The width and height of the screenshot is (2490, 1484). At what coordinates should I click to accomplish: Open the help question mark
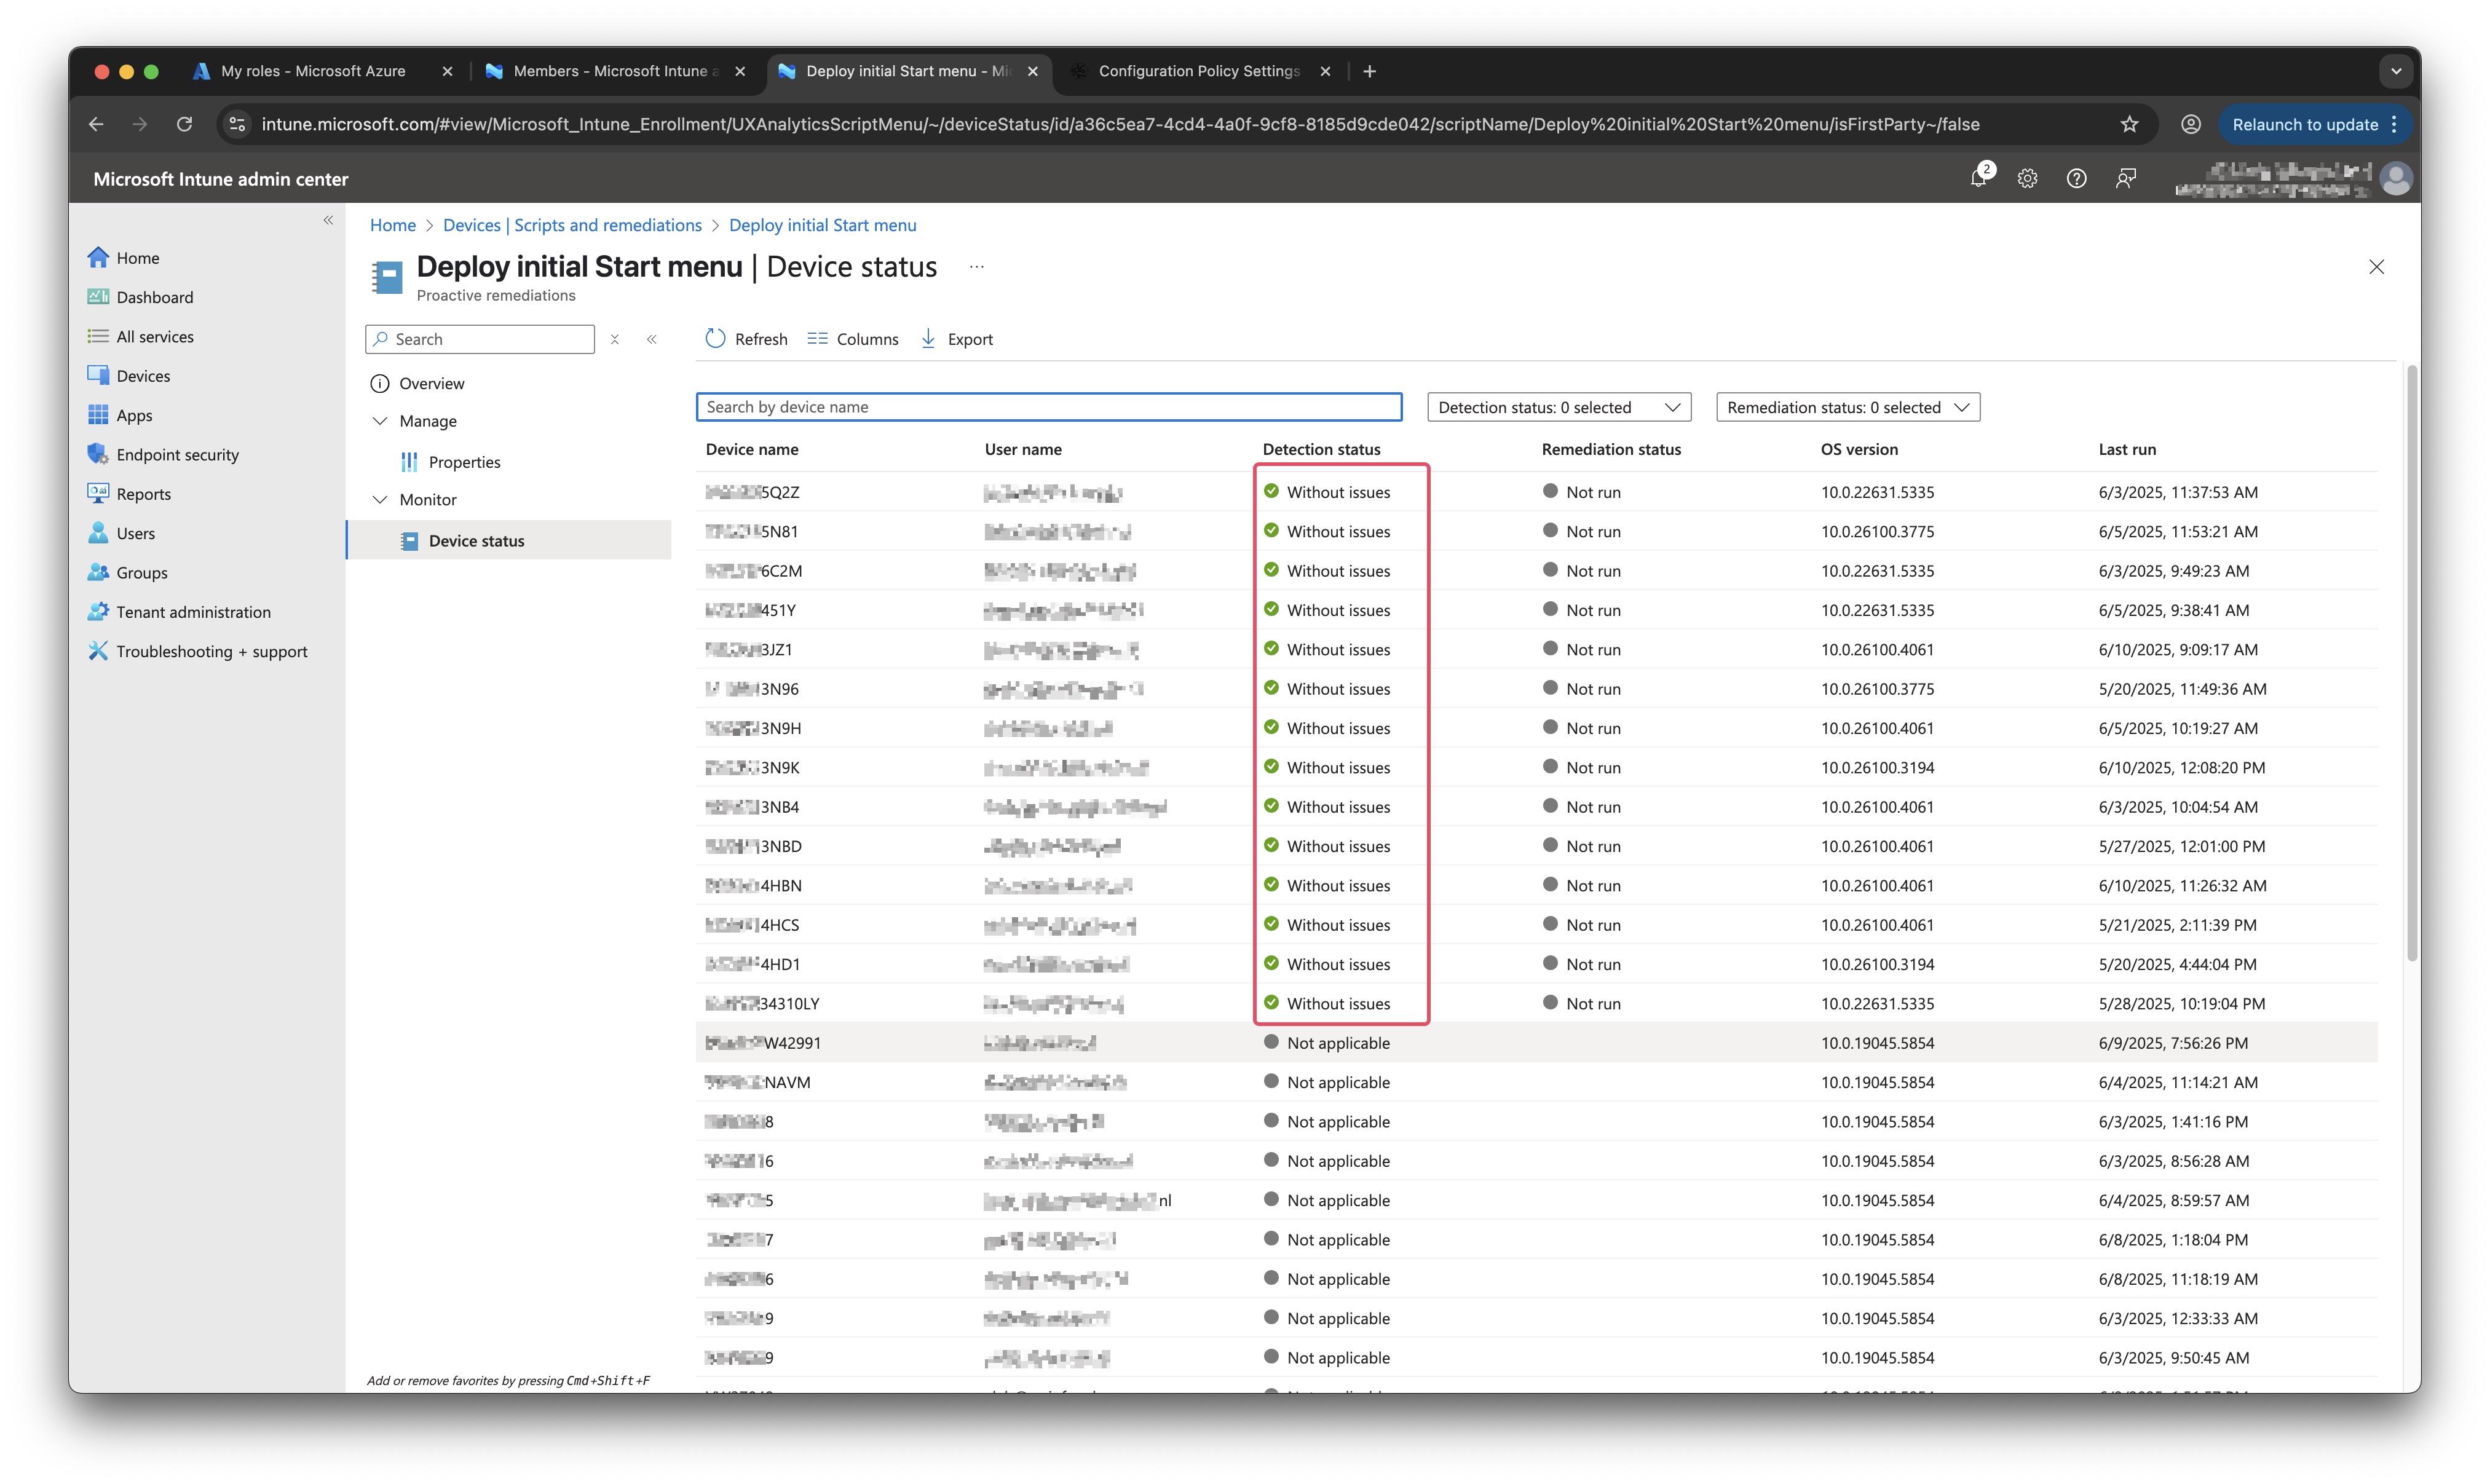(x=2076, y=179)
